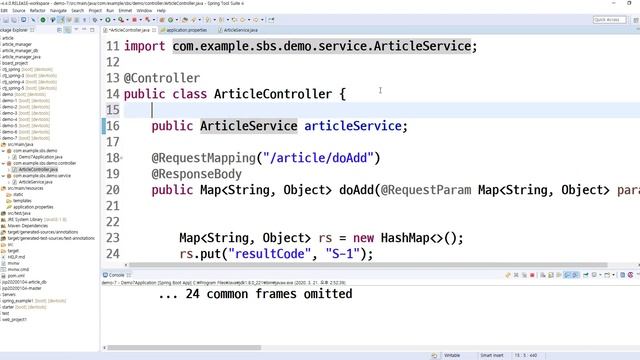This screenshot has height=360, width=640.
Task: Select application.properties in the tree
Action: tap(33, 207)
